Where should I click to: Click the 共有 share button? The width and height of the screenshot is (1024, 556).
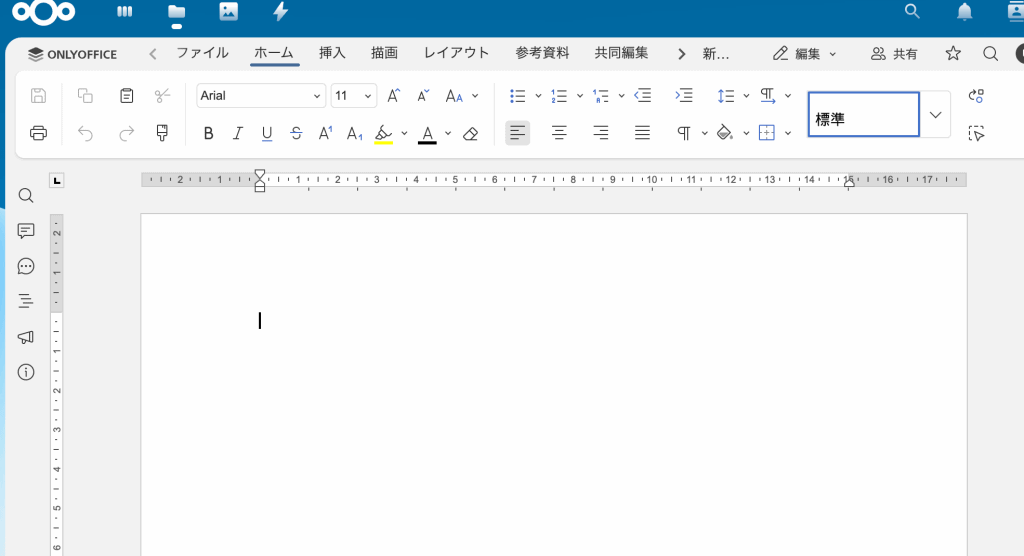pos(894,54)
